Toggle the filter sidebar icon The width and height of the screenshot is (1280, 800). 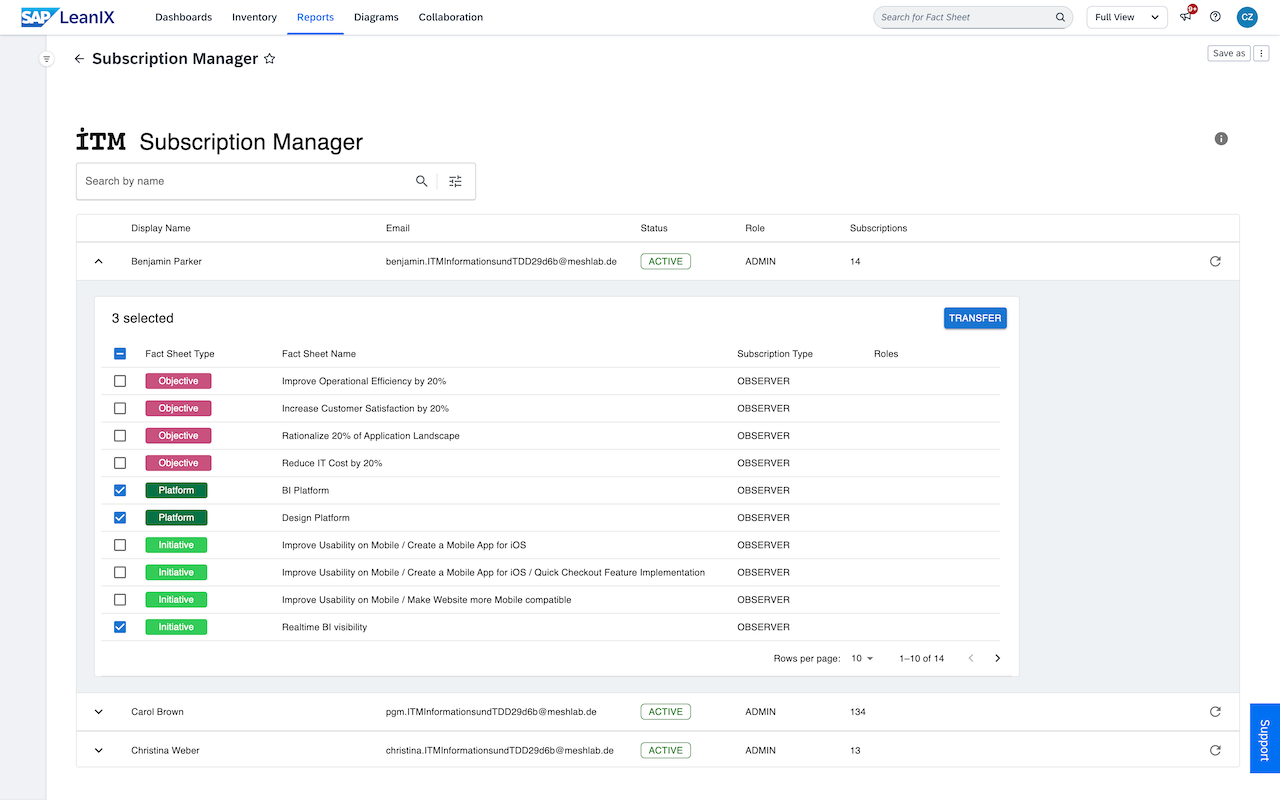coord(46,59)
